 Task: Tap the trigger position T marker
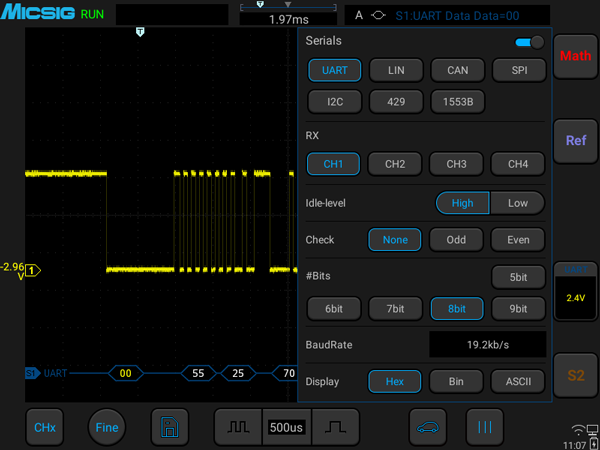[x=140, y=32]
